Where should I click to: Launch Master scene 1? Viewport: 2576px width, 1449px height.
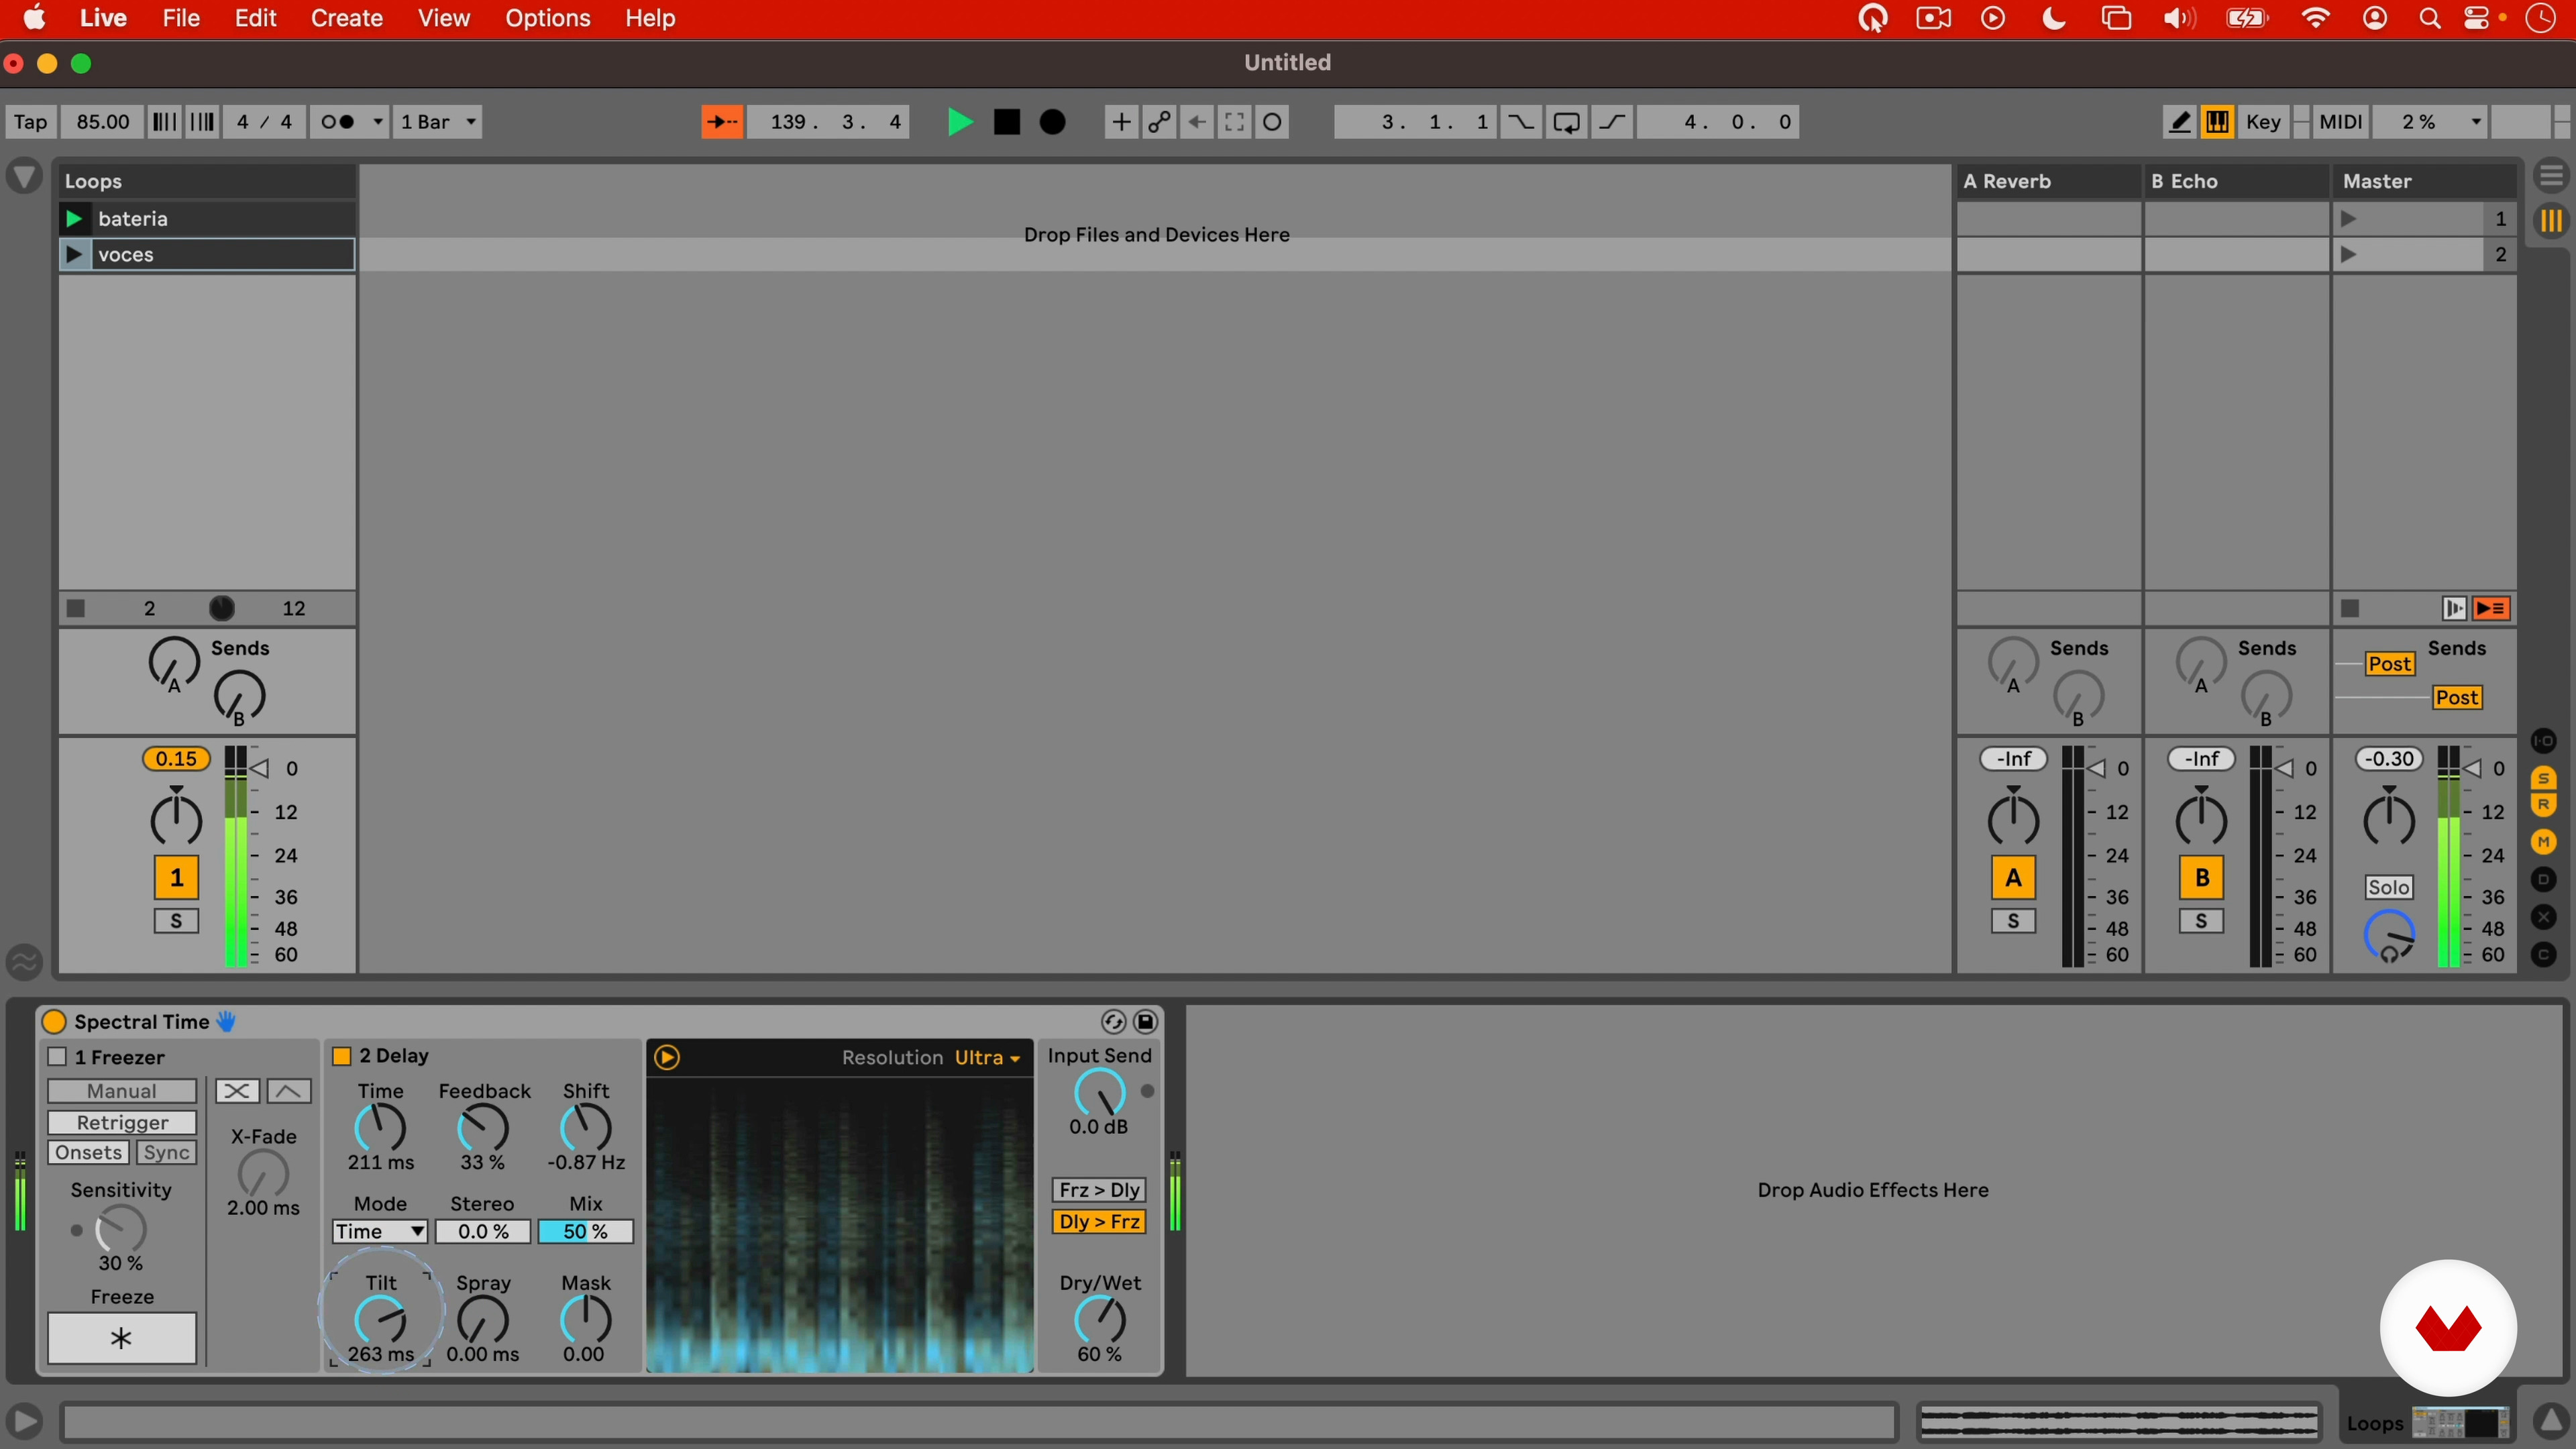click(x=2349, y=218)
